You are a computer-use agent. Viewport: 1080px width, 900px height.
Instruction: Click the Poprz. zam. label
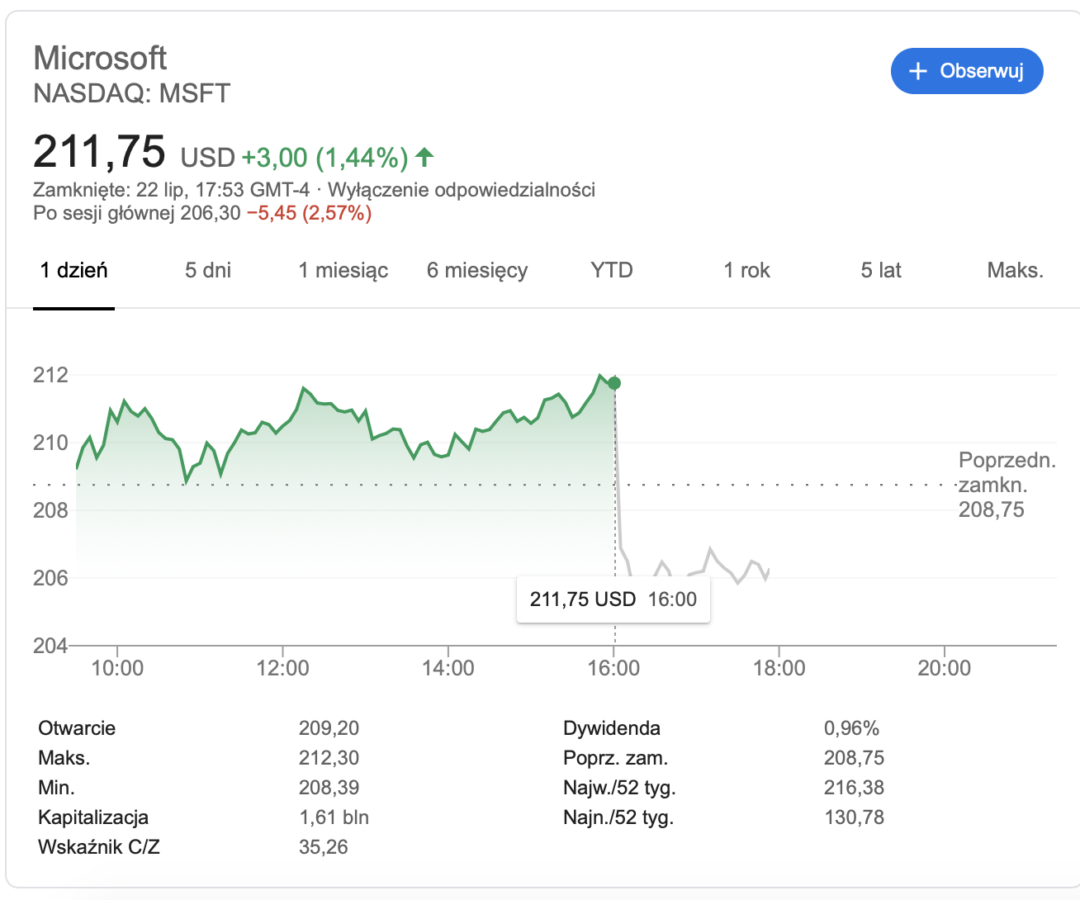[x=615, y=757]
